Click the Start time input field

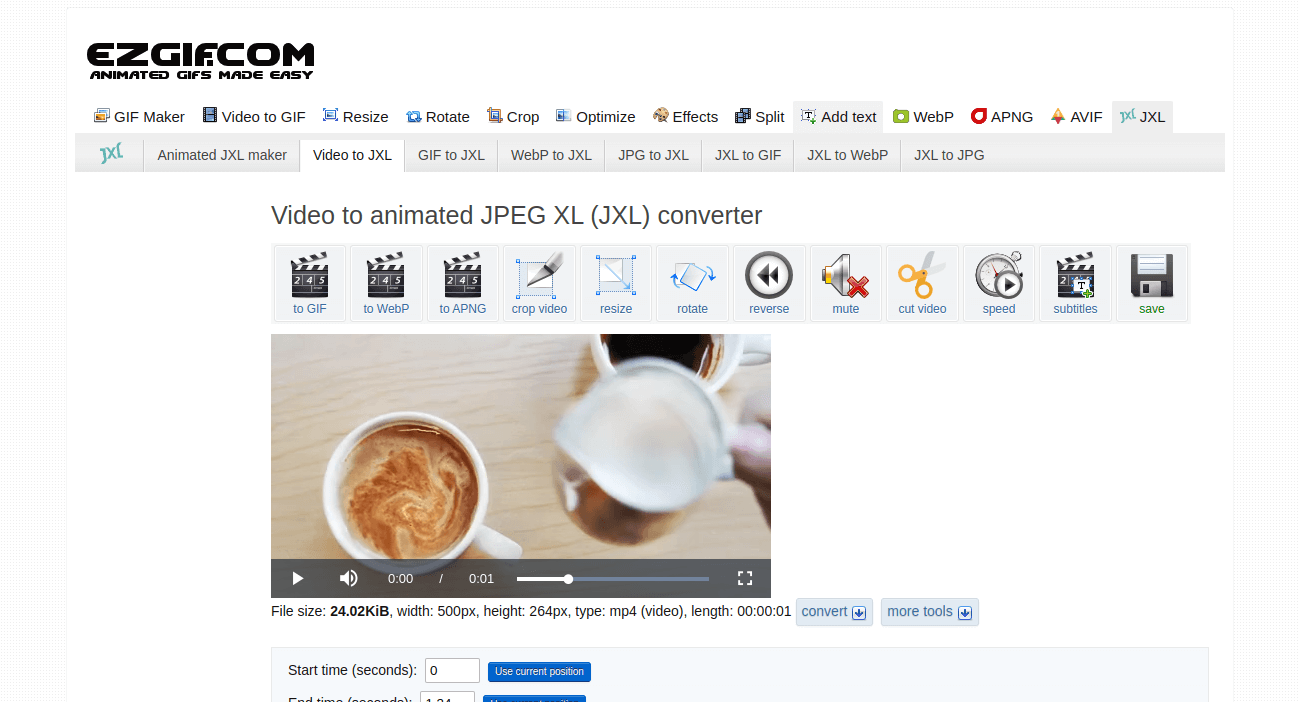[x=451, y=670]
